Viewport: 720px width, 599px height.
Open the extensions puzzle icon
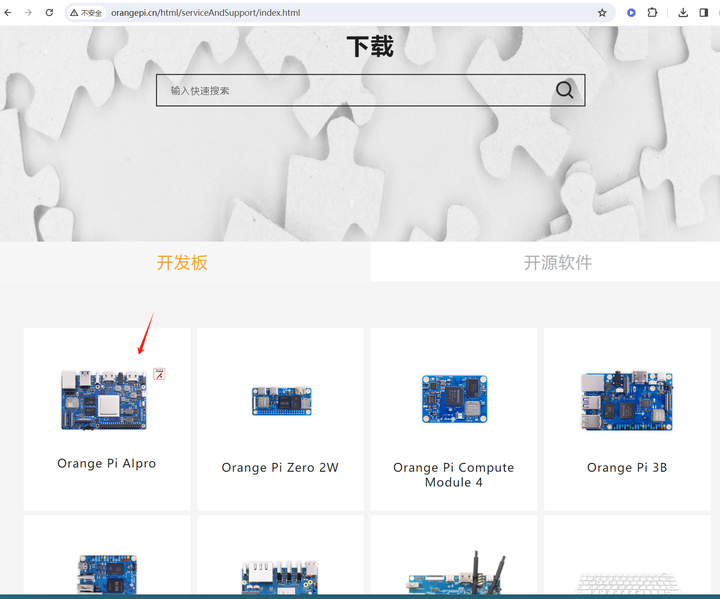coord(652,13)
